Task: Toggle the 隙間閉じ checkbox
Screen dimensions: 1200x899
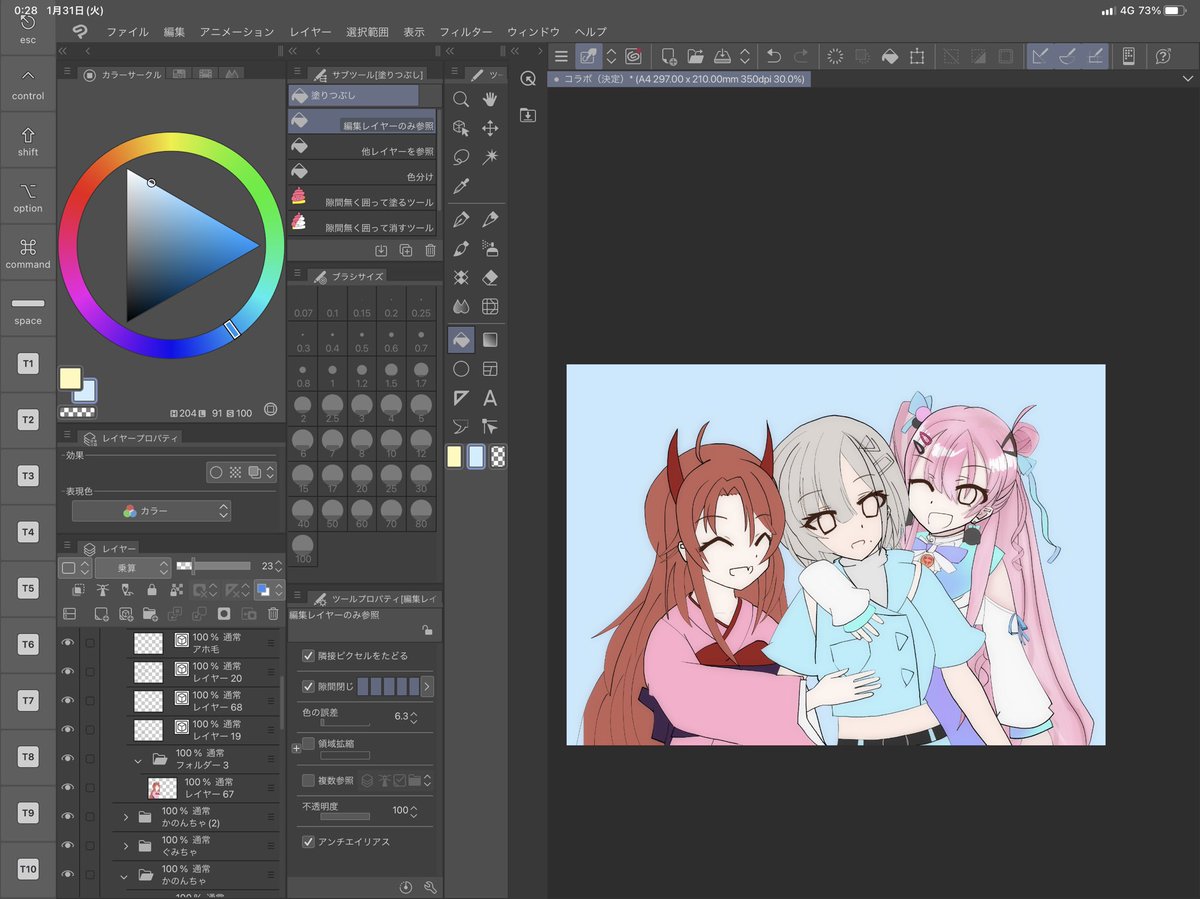Action: pos(308,687)
